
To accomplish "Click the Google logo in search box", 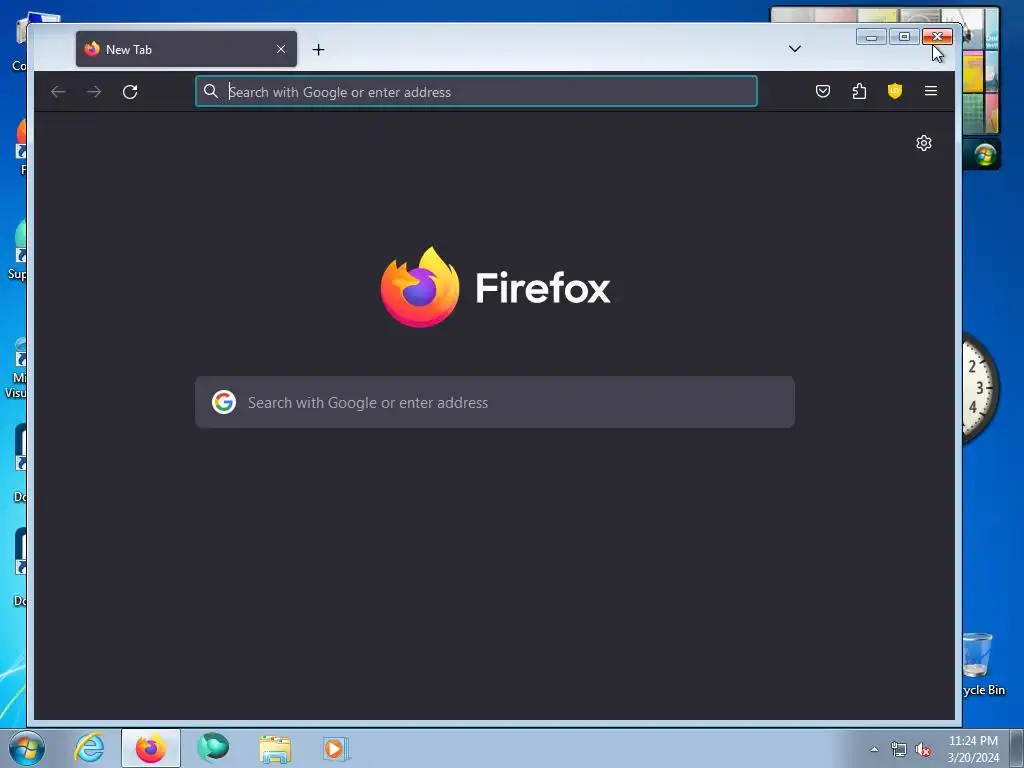I will click(x=224, y=402).
